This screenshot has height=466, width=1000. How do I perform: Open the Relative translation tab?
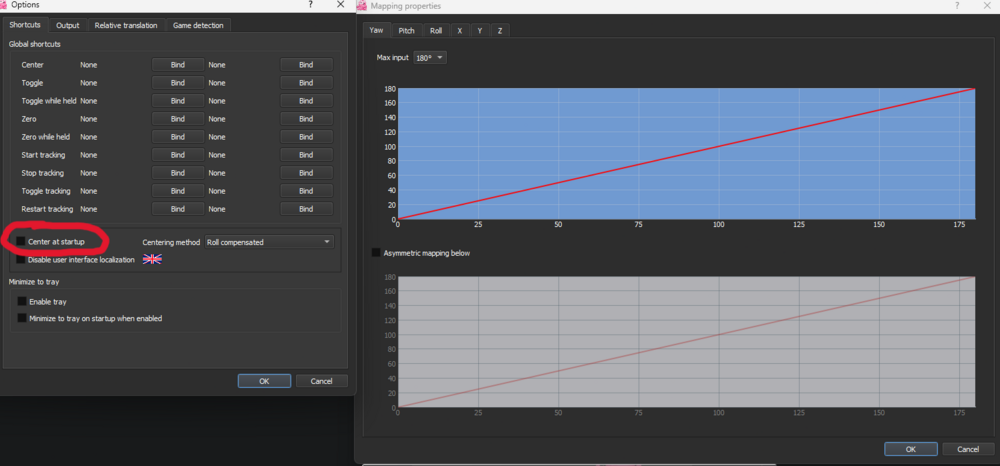(126, 25)
